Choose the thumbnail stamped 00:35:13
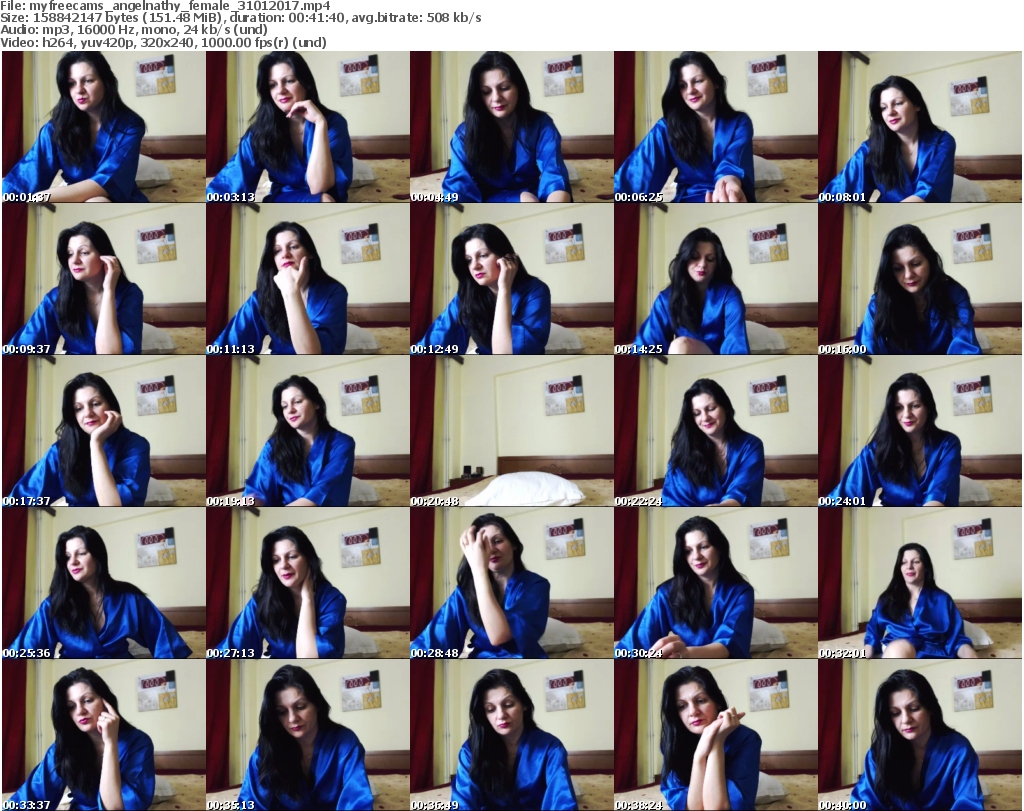The width and height of the screenshot is (1024, 811). click(x=308, y=735)
